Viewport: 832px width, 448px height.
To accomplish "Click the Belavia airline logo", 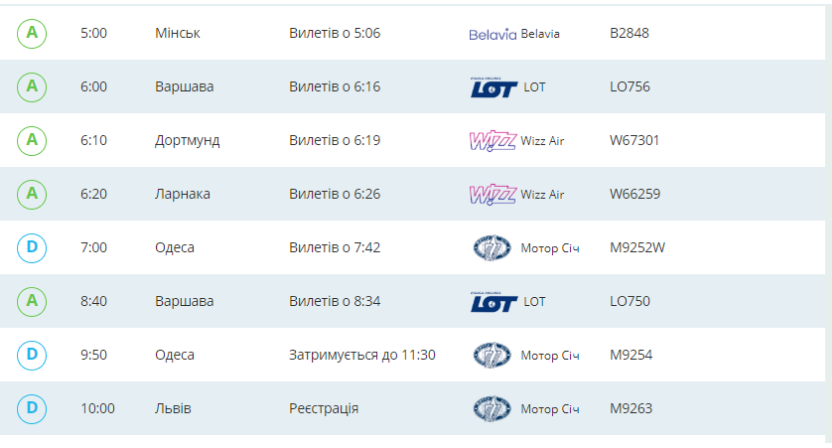I will [493, 34].
